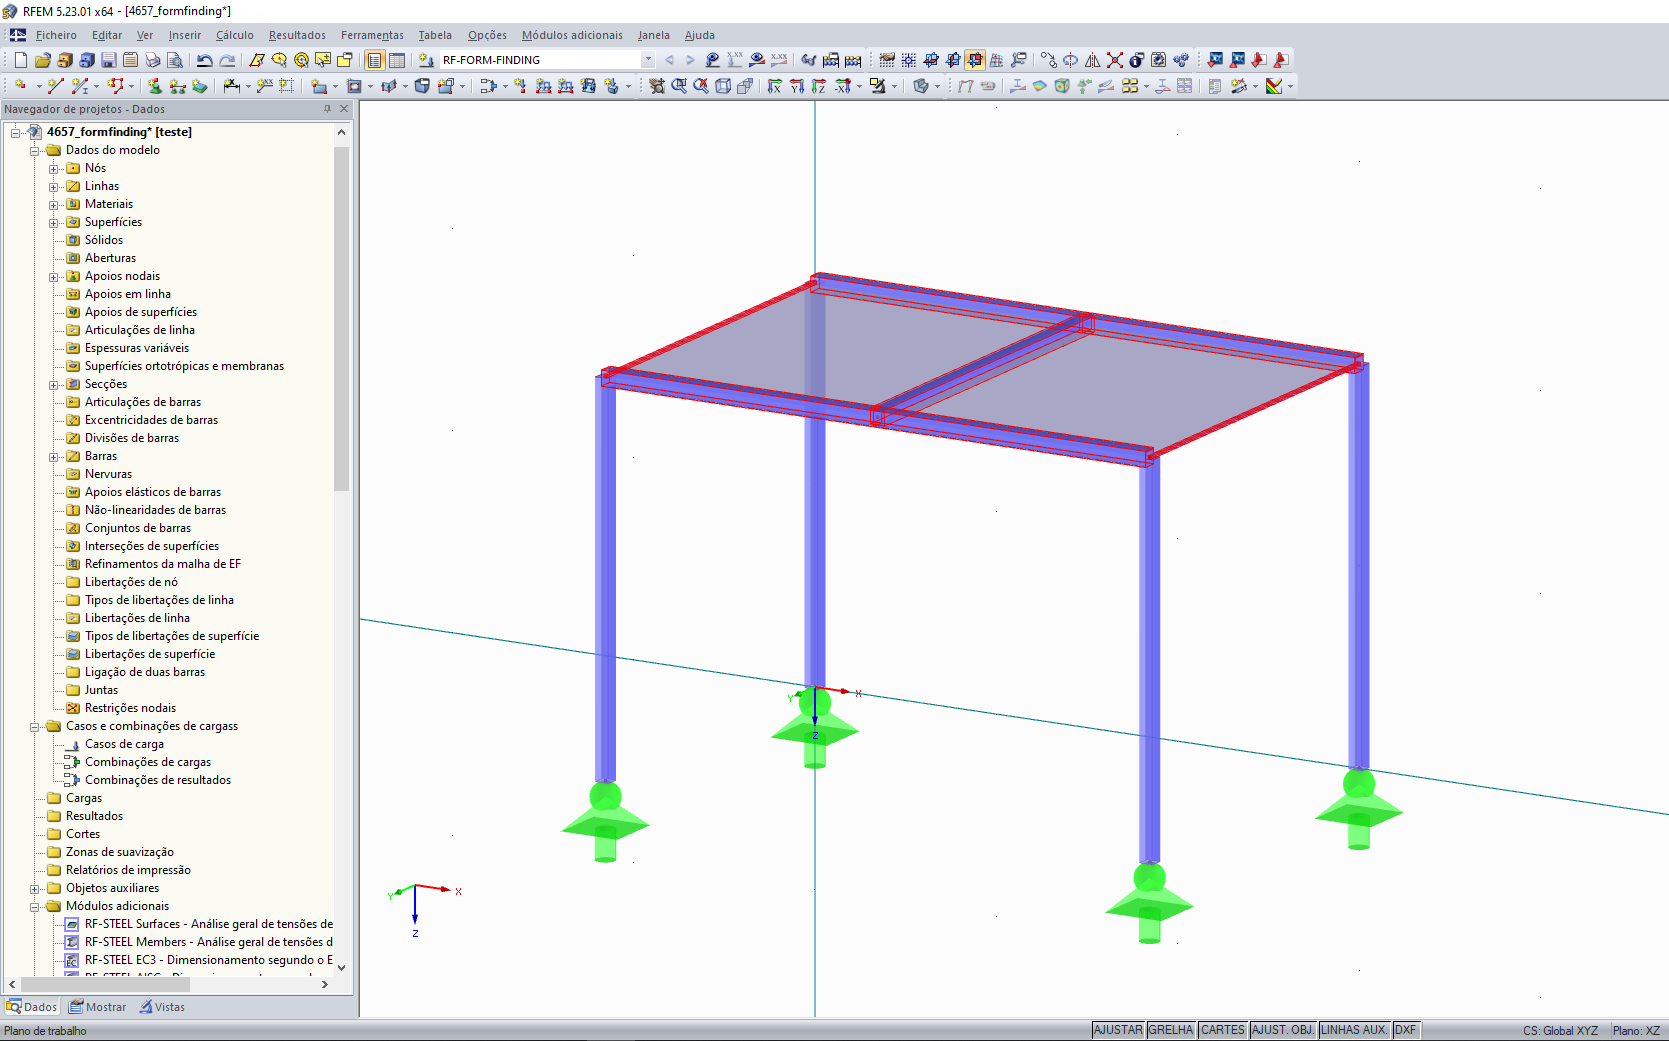This screenshot has width=1669, height=1041.
Task: Click the mirror objects icon in the toolbar
Action: tap(1094, 60)
